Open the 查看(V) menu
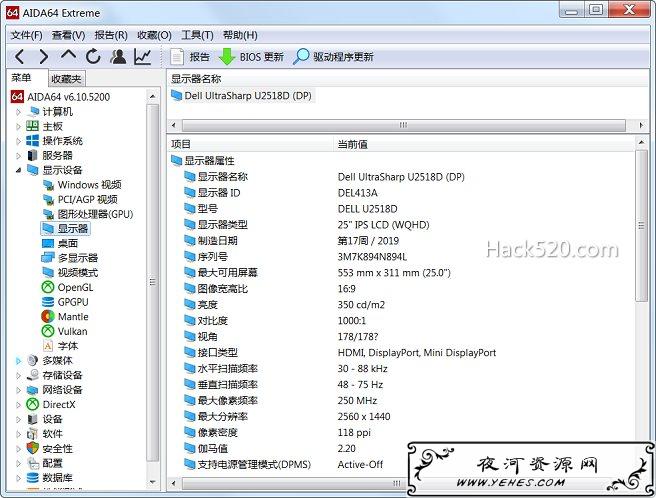The height and width of the screenshot is (498, 656). (68, 35)
